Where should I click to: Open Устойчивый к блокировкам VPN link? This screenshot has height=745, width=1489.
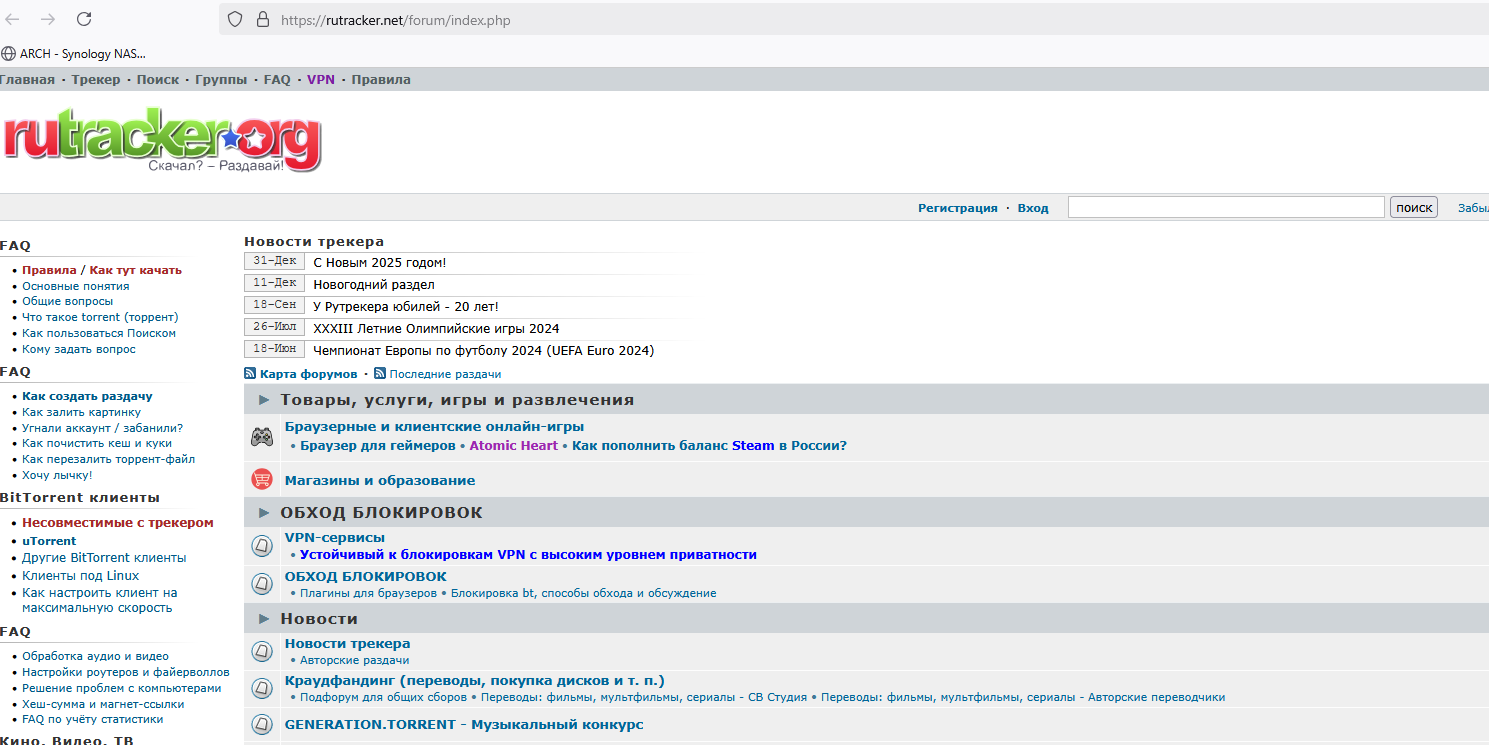528,555
